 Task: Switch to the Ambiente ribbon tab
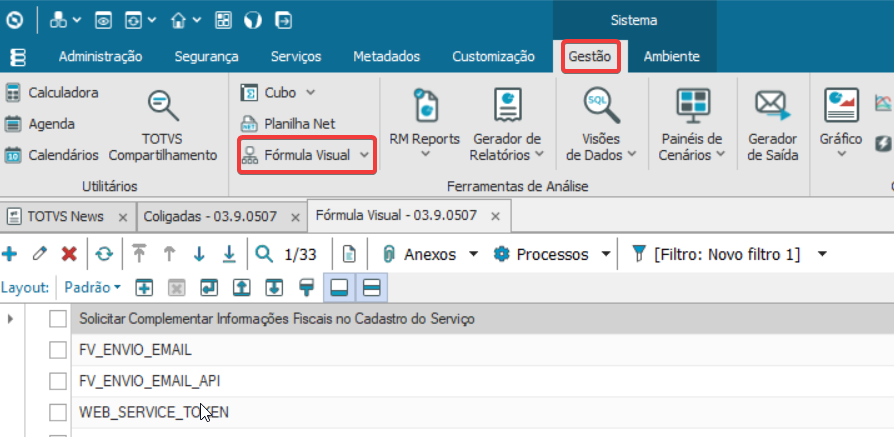coord(672,57)
